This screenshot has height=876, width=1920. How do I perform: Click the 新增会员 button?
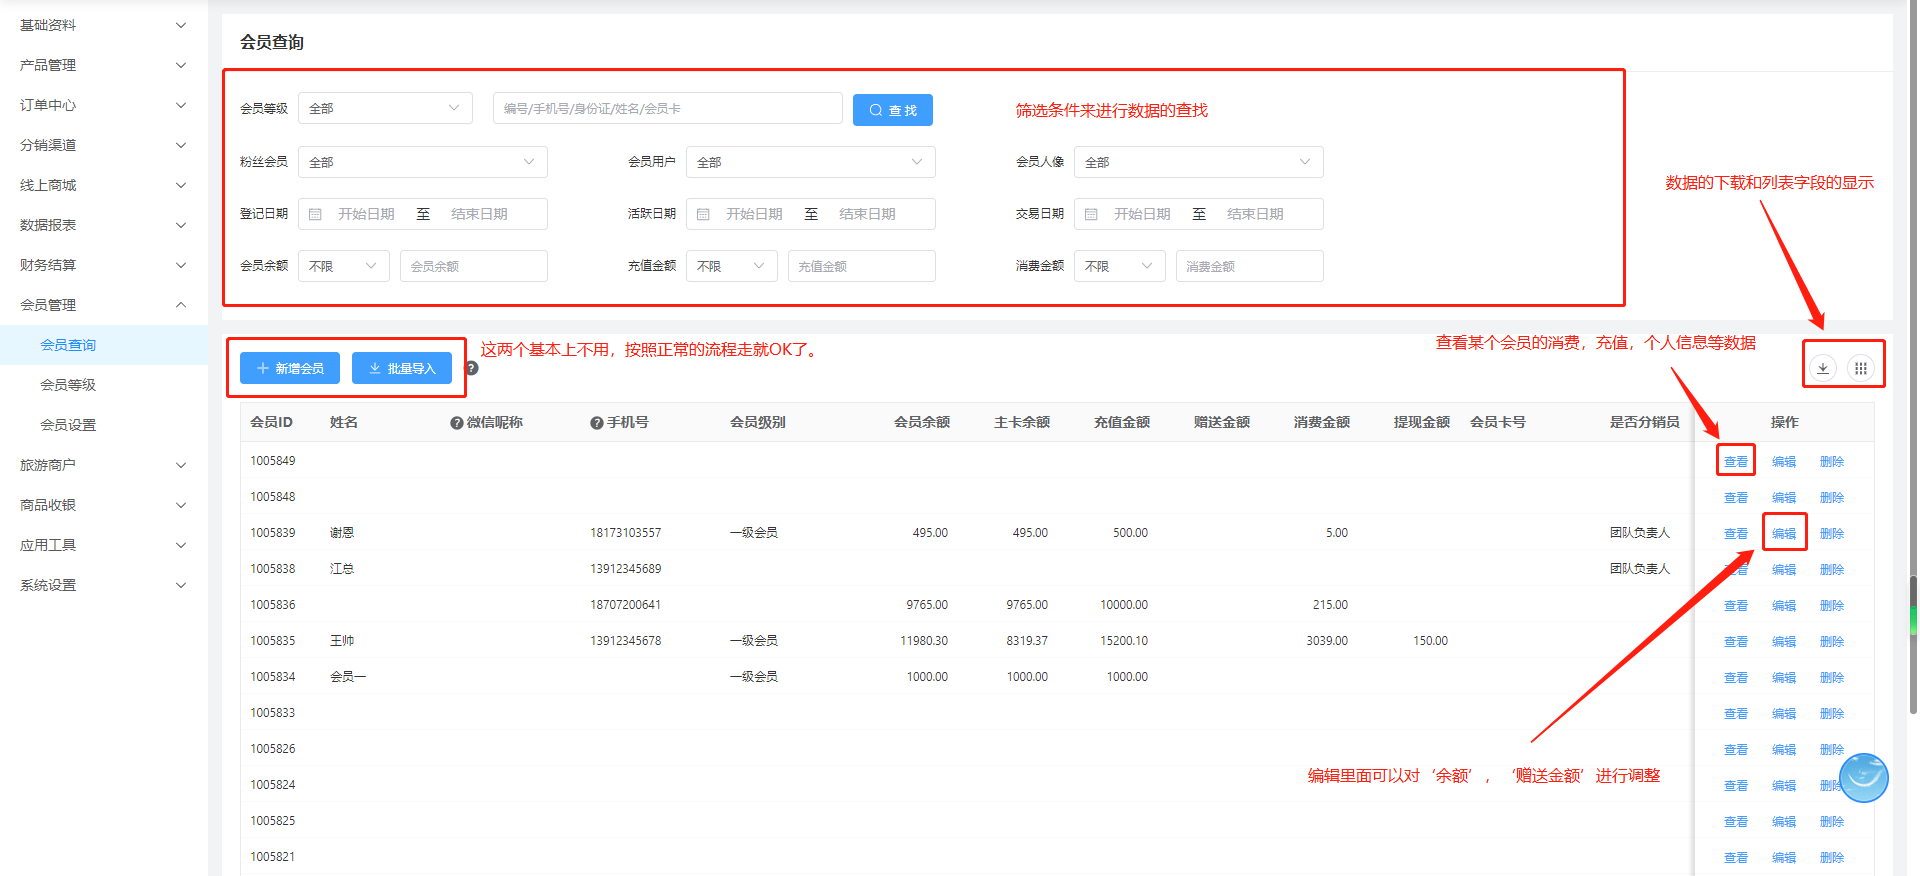(290, 368)
